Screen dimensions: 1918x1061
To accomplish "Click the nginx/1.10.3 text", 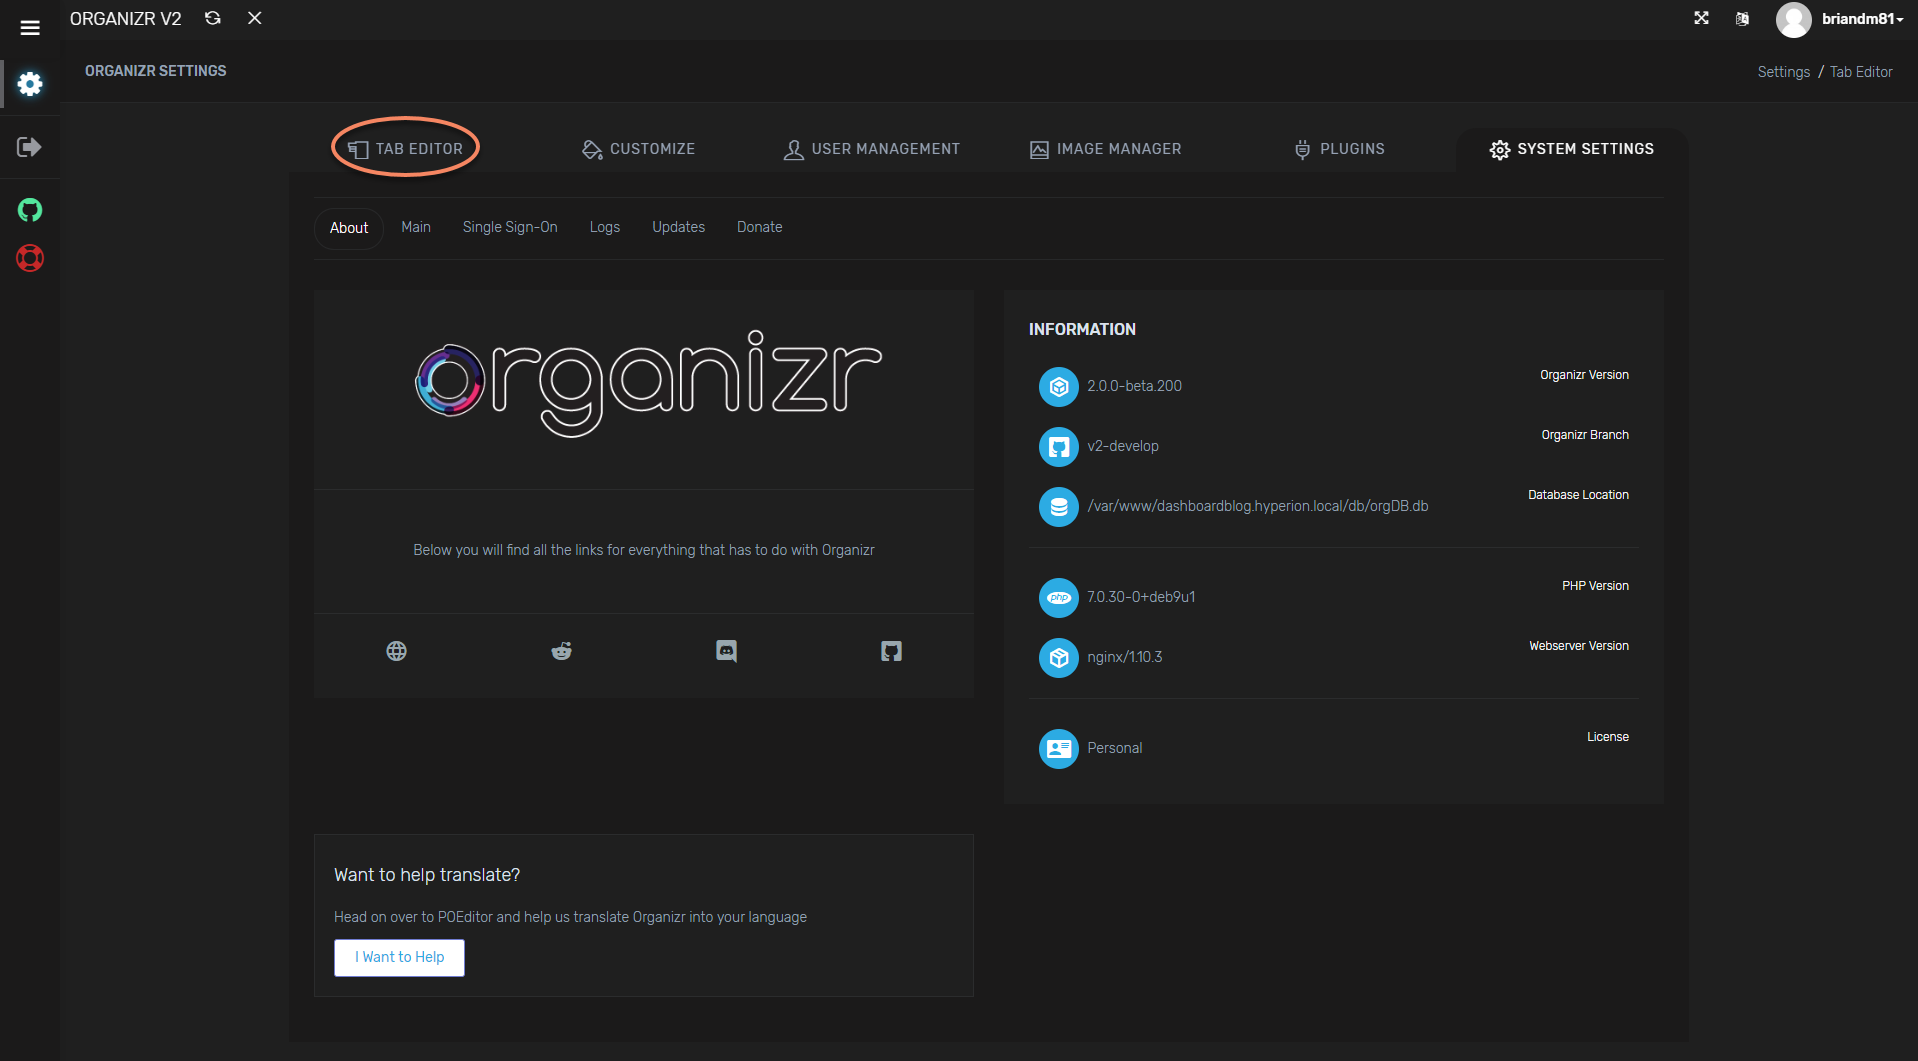I will [1124, 657].
